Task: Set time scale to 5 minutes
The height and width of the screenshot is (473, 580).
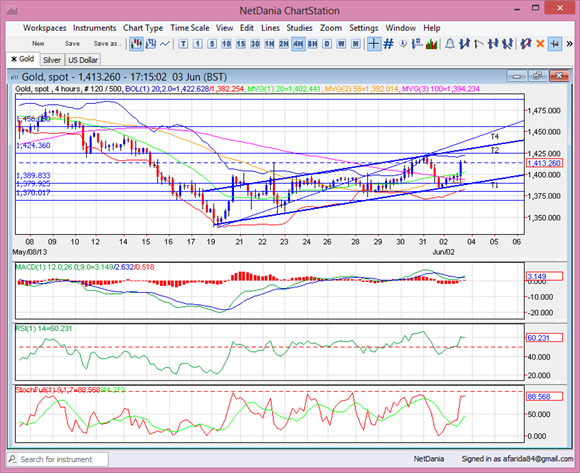Action: 212,44
